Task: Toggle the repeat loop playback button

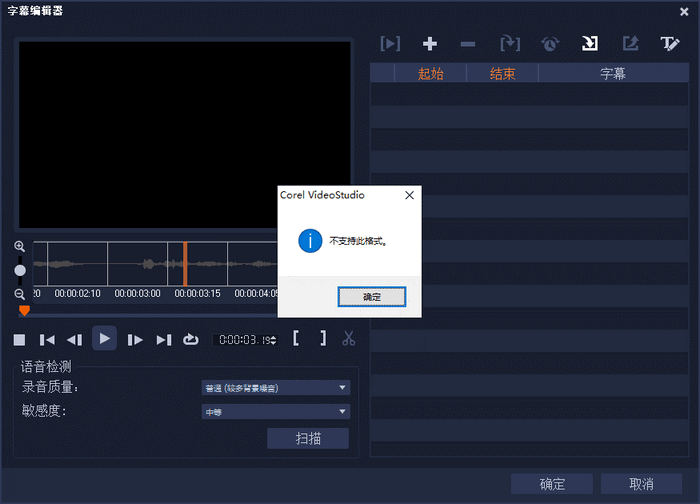Action: point(191,339)
